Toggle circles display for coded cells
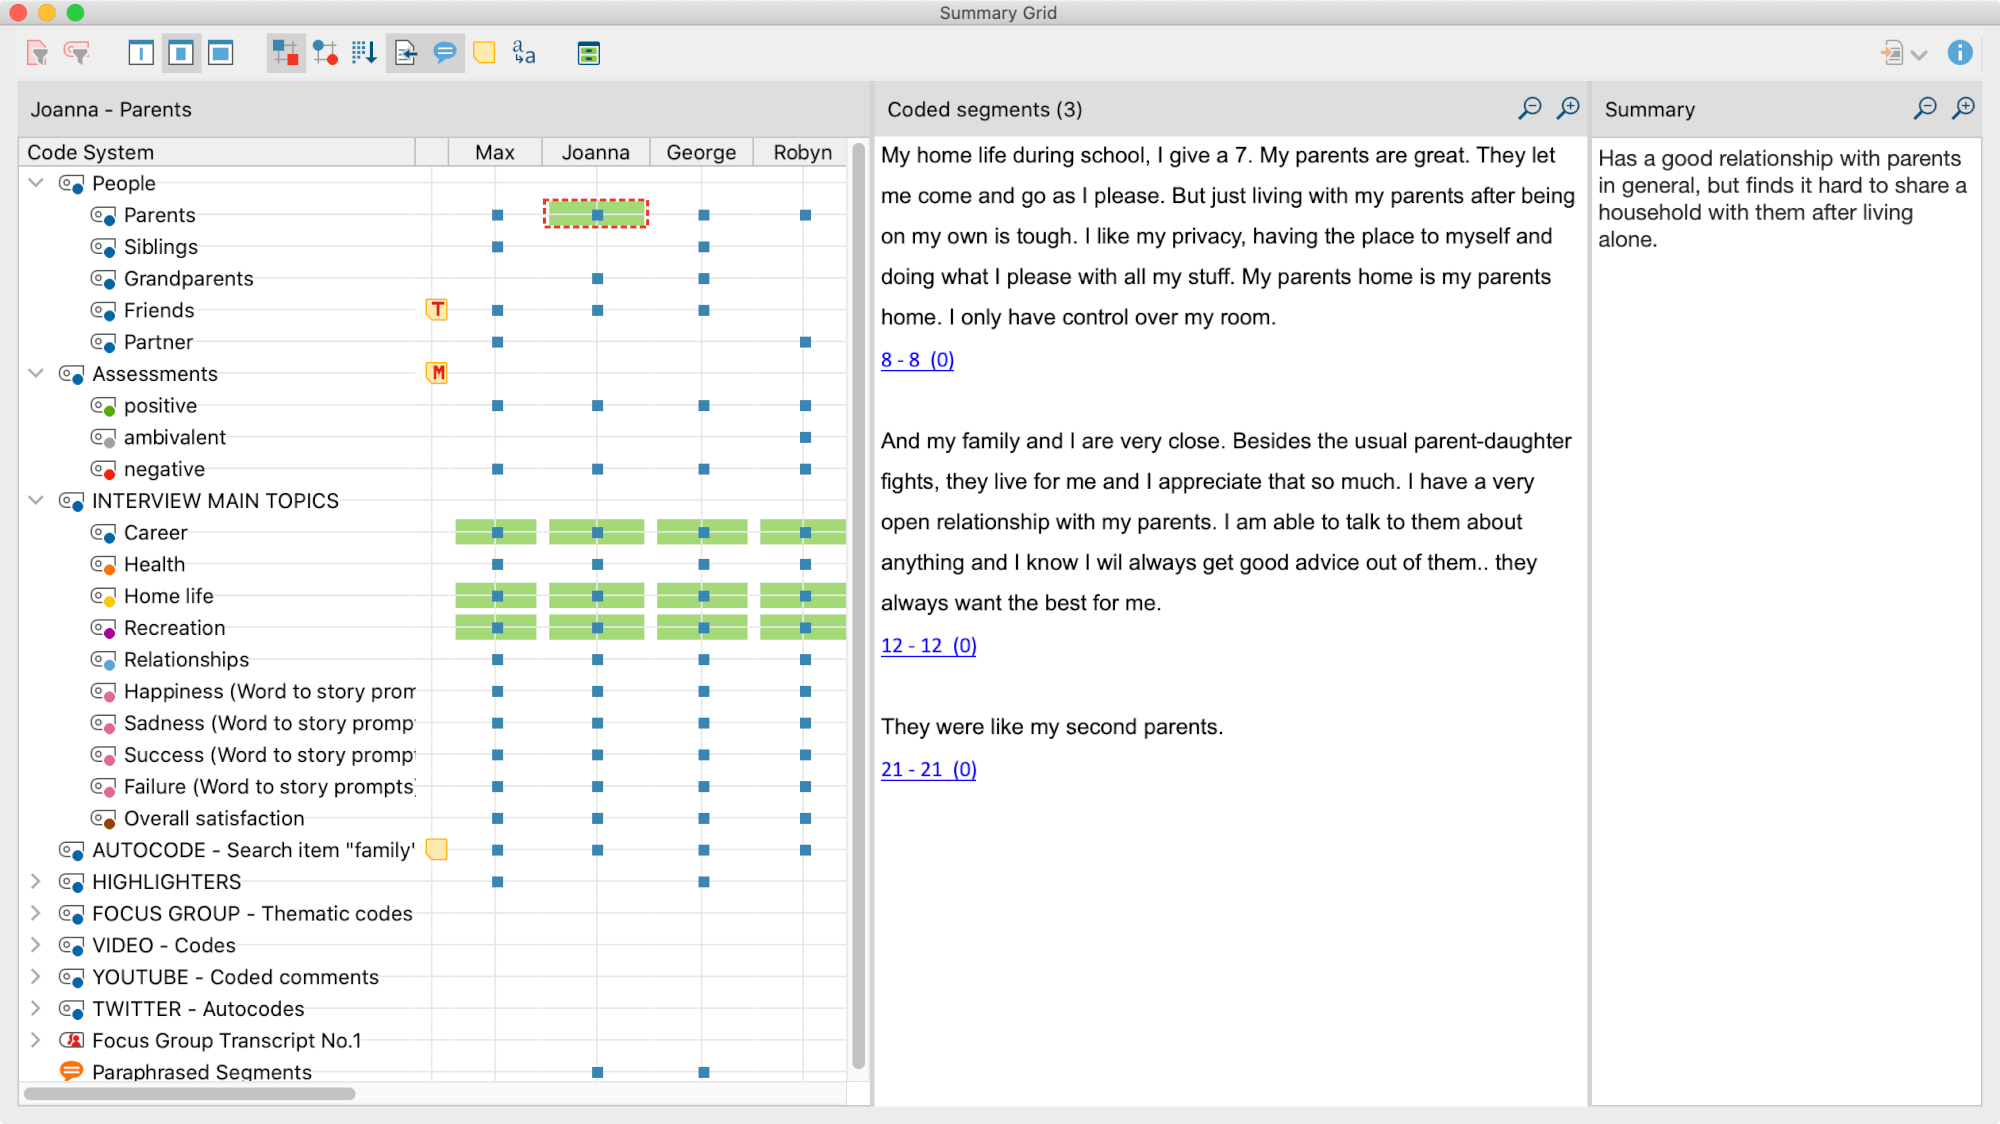Viewport: 2000px width, 1124px height. [325, 53]
